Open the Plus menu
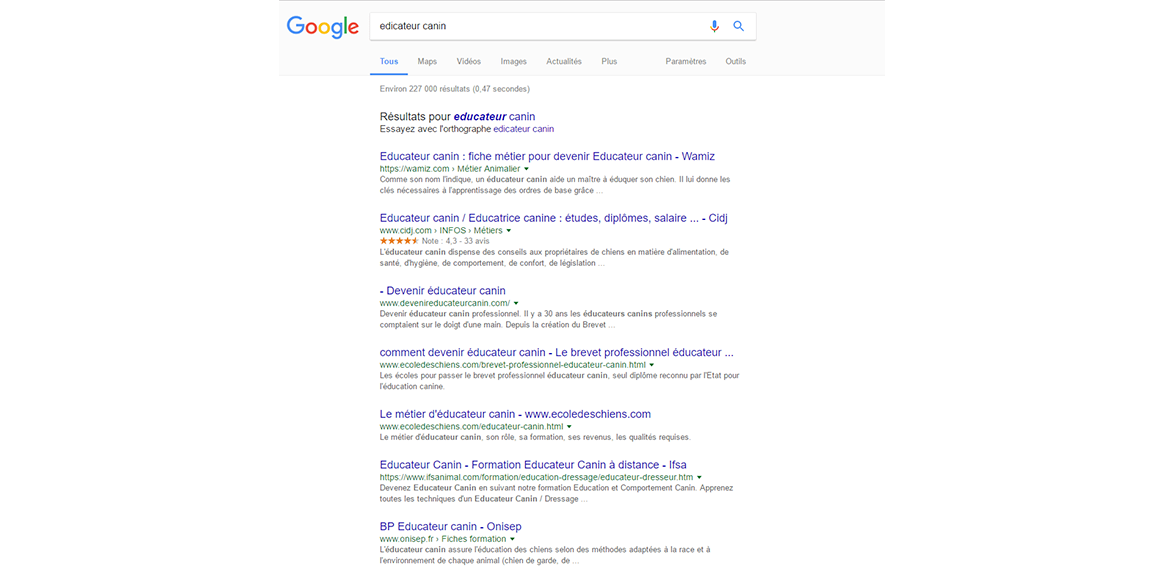 tap(609, 62)
